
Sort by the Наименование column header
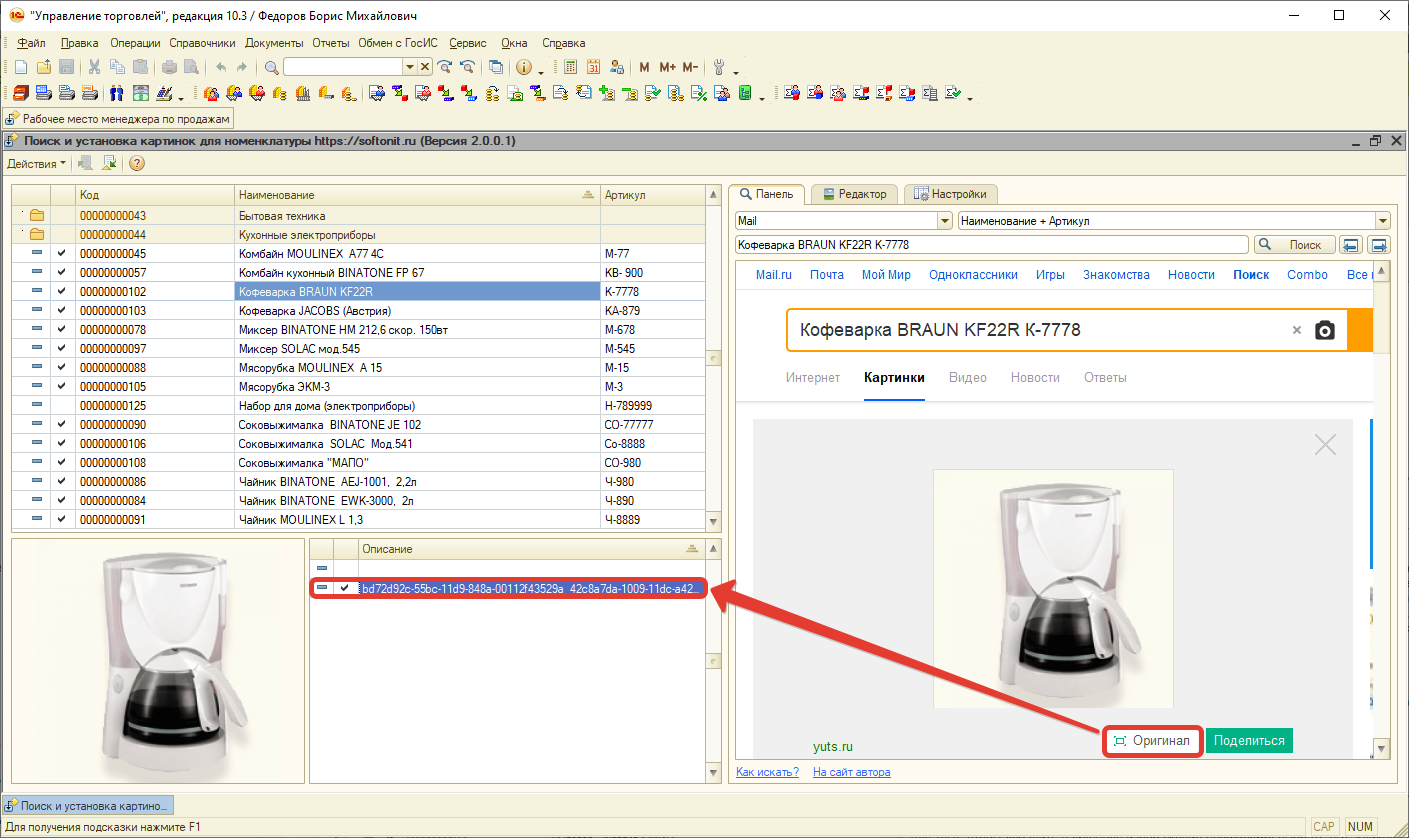417,195
